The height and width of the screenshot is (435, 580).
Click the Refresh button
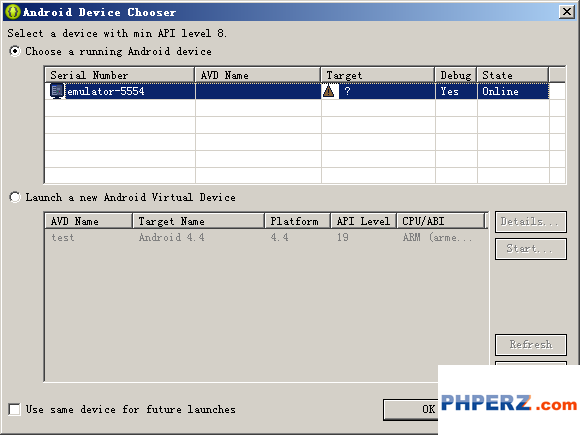(531, 345)
